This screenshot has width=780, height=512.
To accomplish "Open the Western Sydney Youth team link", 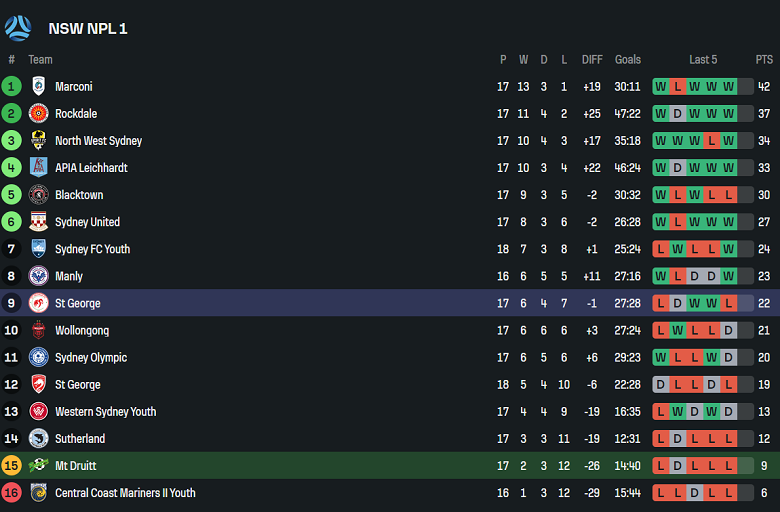I will tap(105, 411).
